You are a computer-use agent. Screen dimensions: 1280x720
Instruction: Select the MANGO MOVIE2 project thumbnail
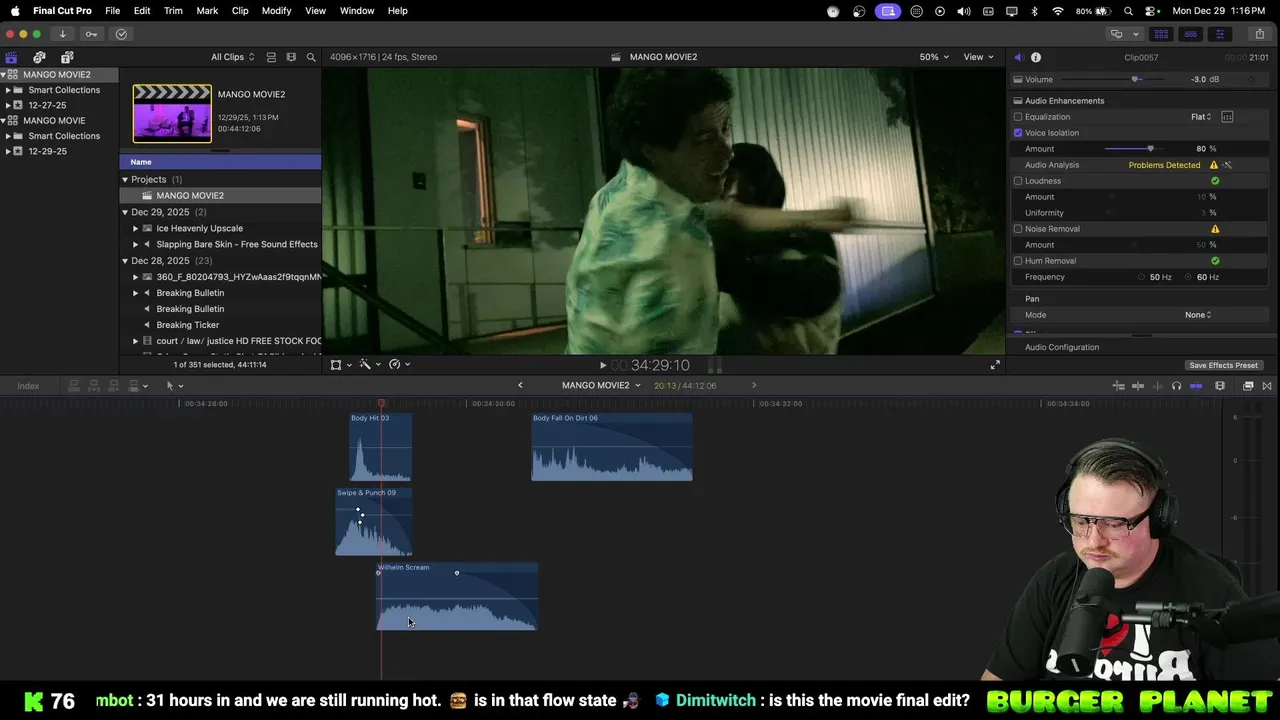click(x=172, y=114)
